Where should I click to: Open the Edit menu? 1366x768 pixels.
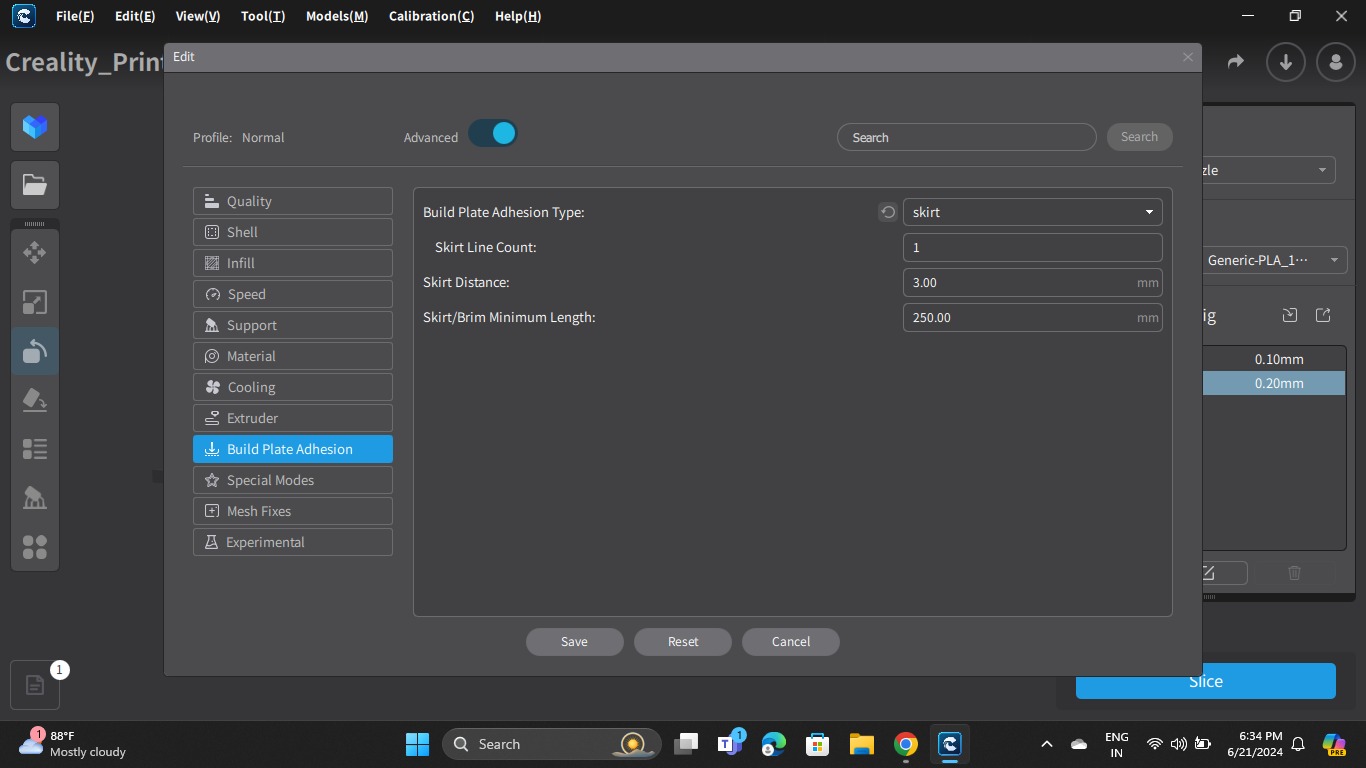135,16
